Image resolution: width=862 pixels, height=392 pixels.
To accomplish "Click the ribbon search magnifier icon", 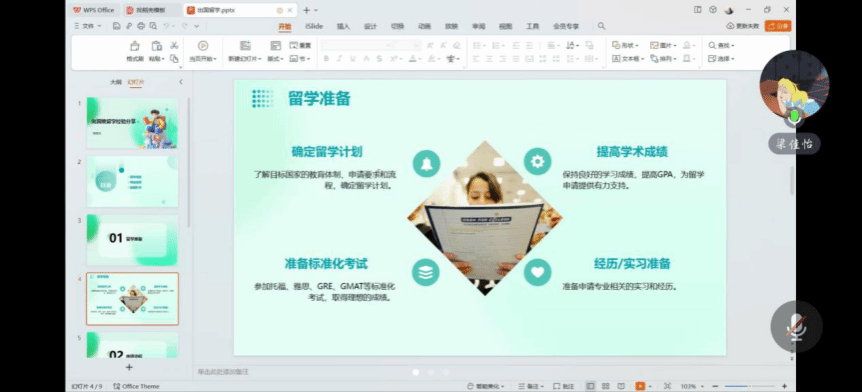I will point(601,26).
